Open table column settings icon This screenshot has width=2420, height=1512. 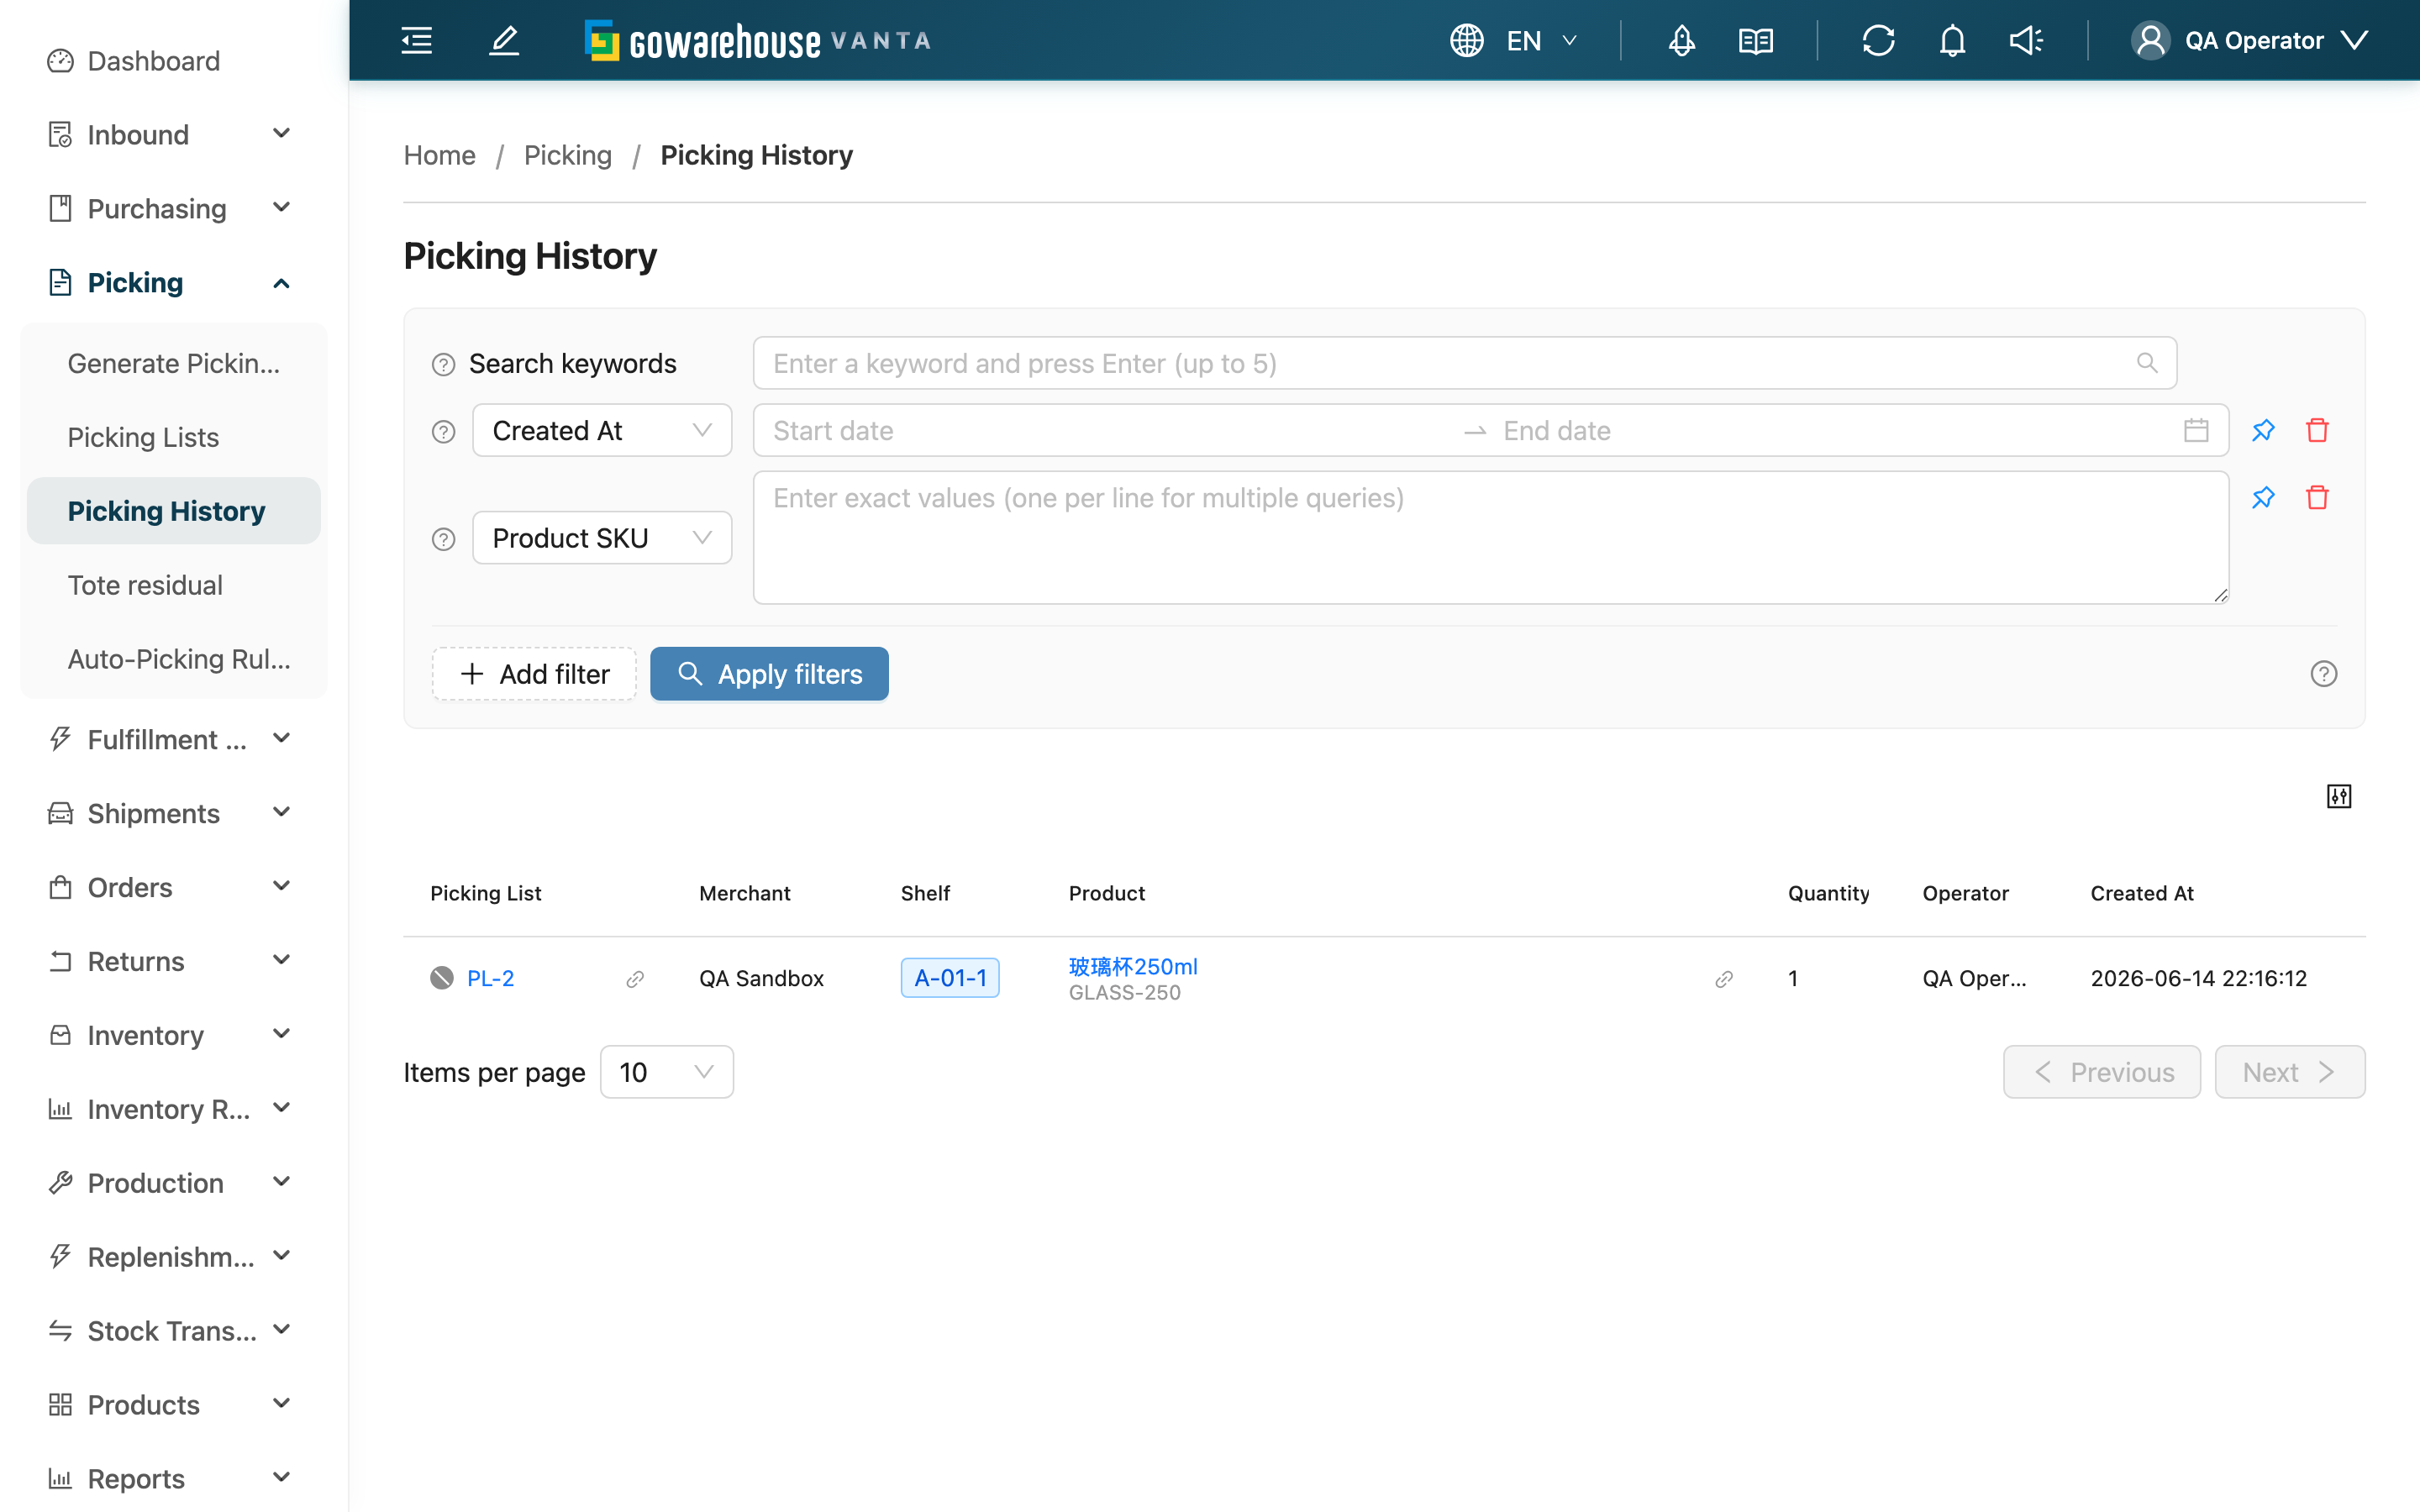[x=2339, y=796]
